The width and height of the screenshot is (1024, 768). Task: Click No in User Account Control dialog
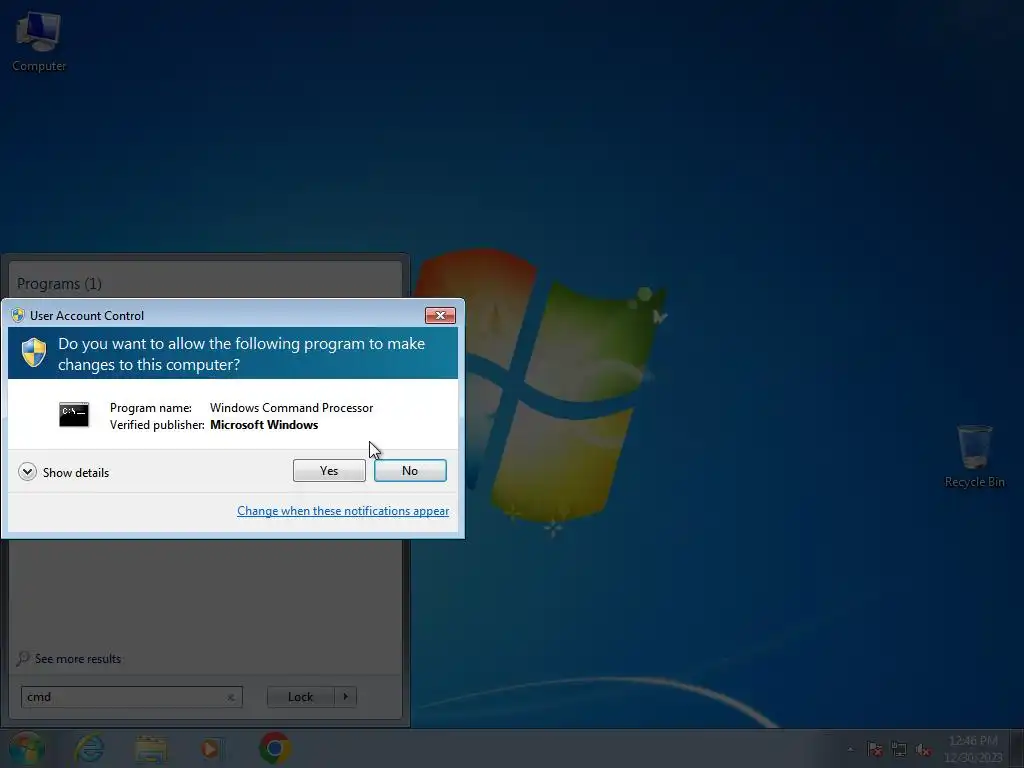pyautogui.click(x=410, y=470)
